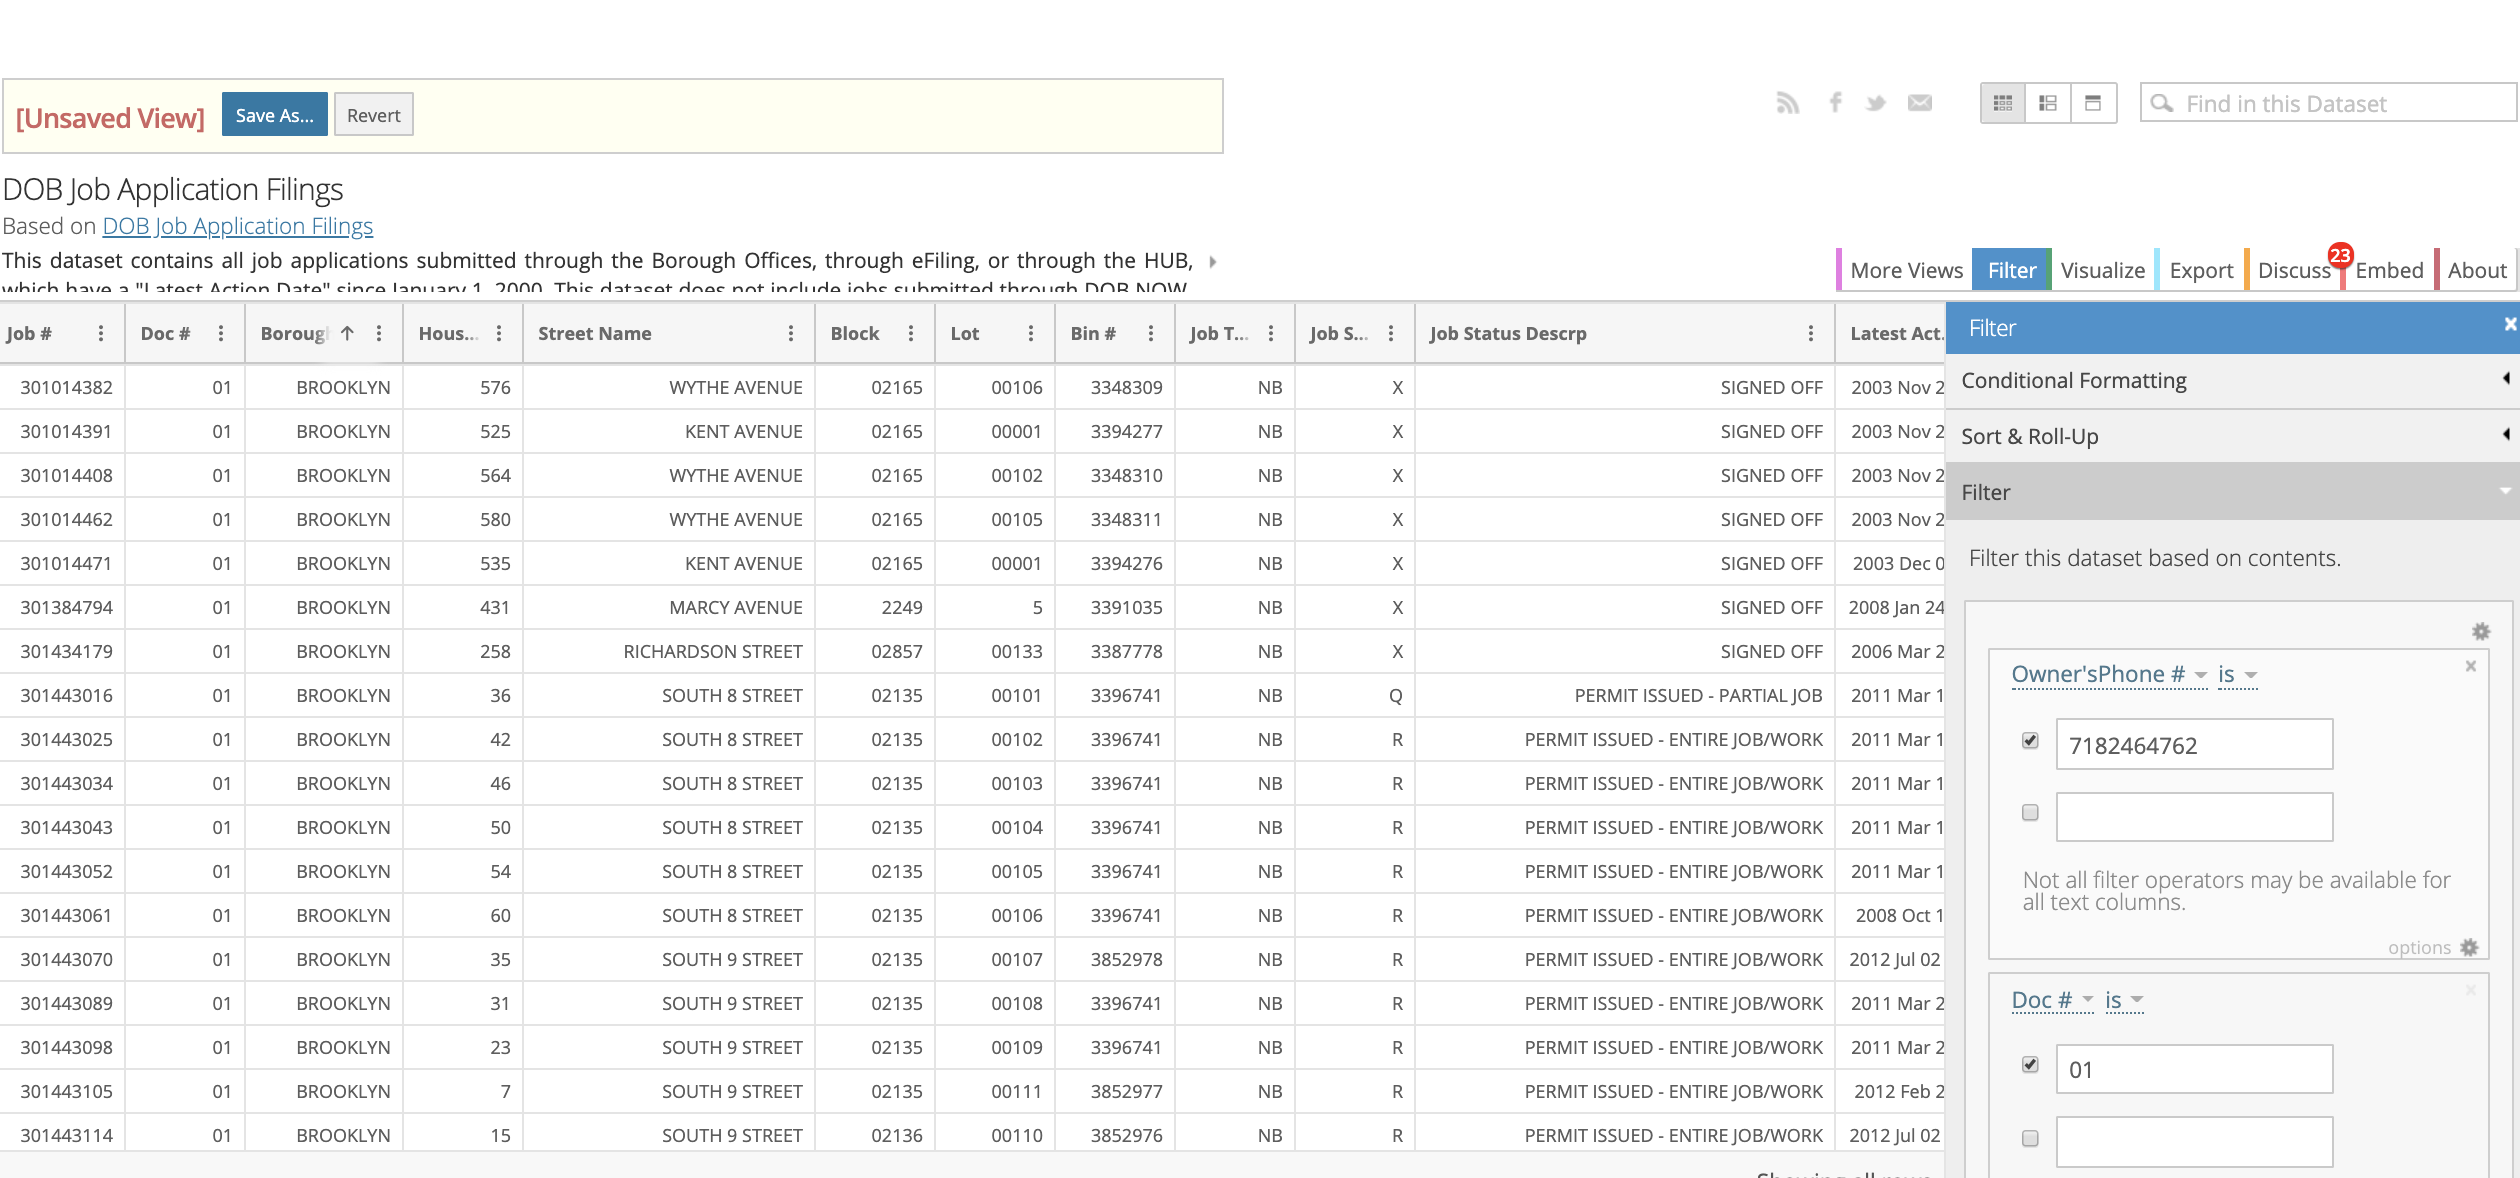2520x1178 pixels.
Task: Open the RSS feed icon
Action: pyautogui.click(x=1788, y=103)
